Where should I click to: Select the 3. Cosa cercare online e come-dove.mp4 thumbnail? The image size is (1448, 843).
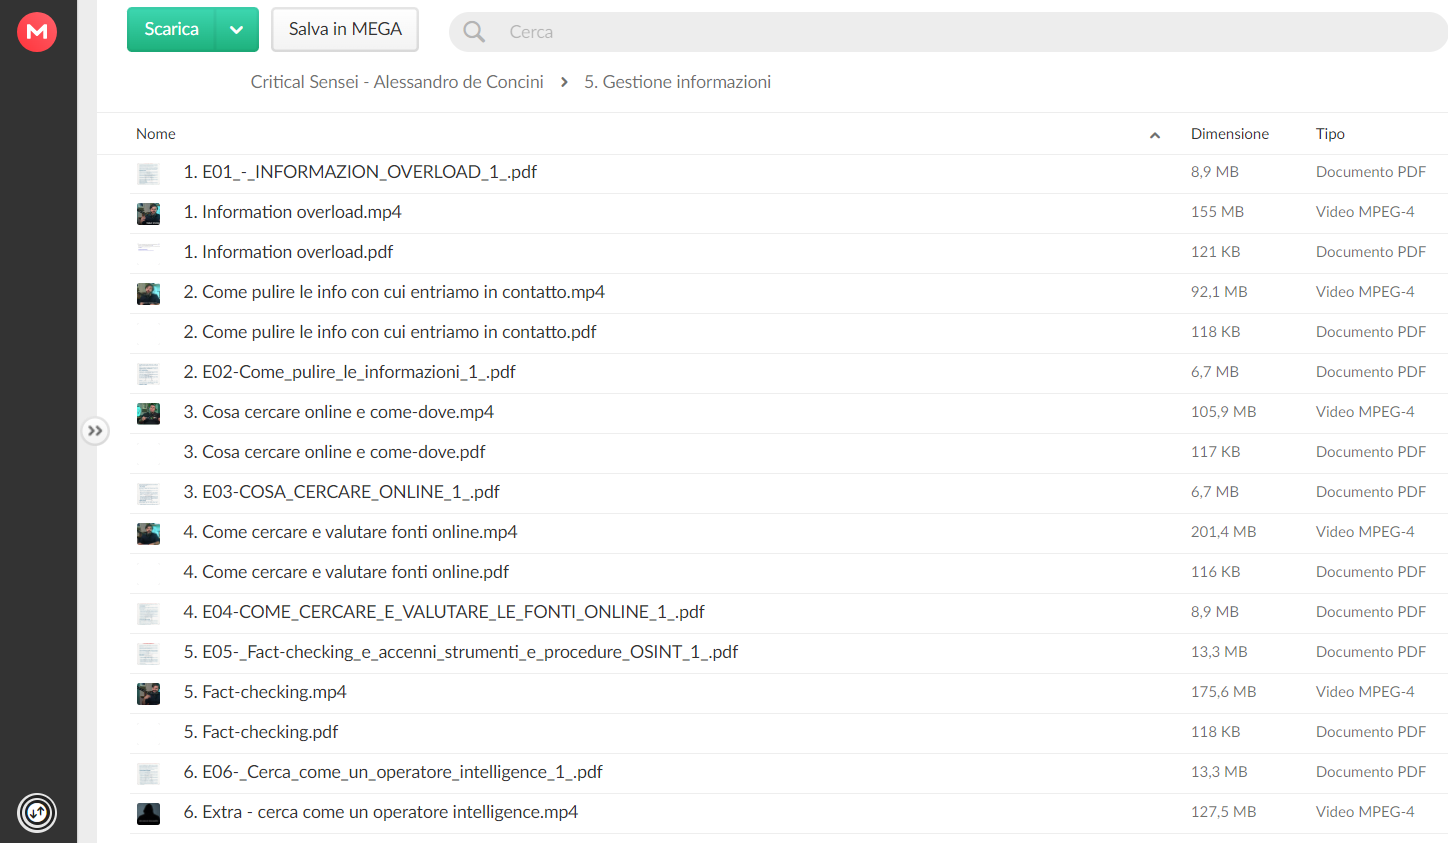click(x=148, y=413)
